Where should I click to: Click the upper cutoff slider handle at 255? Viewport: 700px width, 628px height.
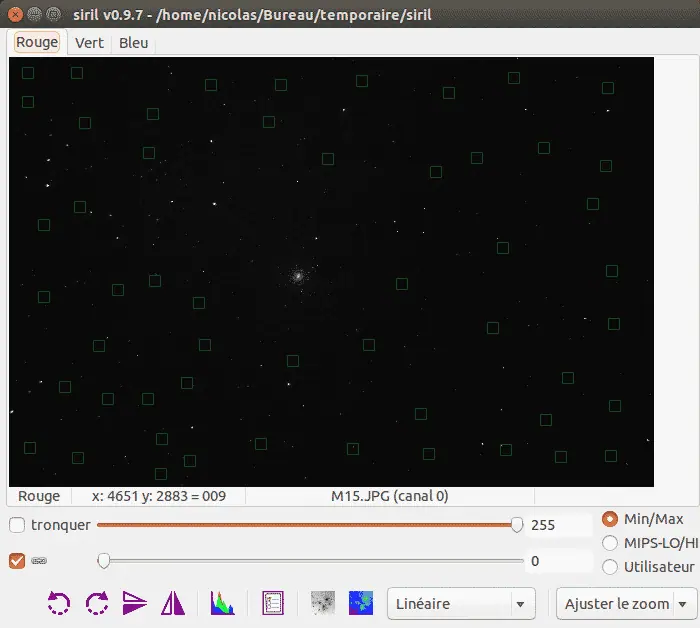[517, 525]
